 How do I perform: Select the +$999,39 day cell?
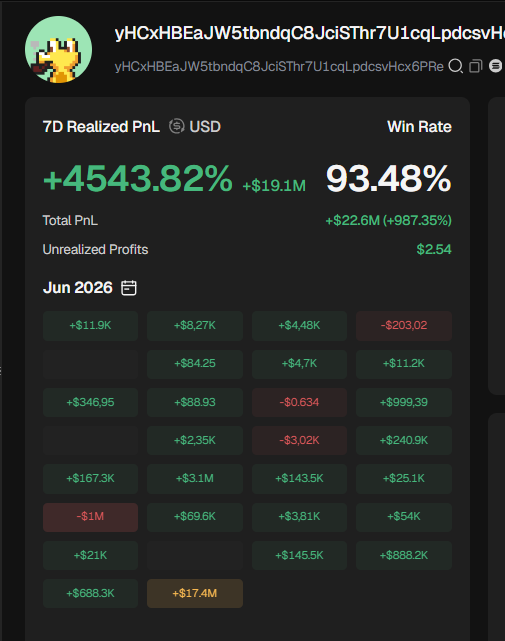(404, 402)
